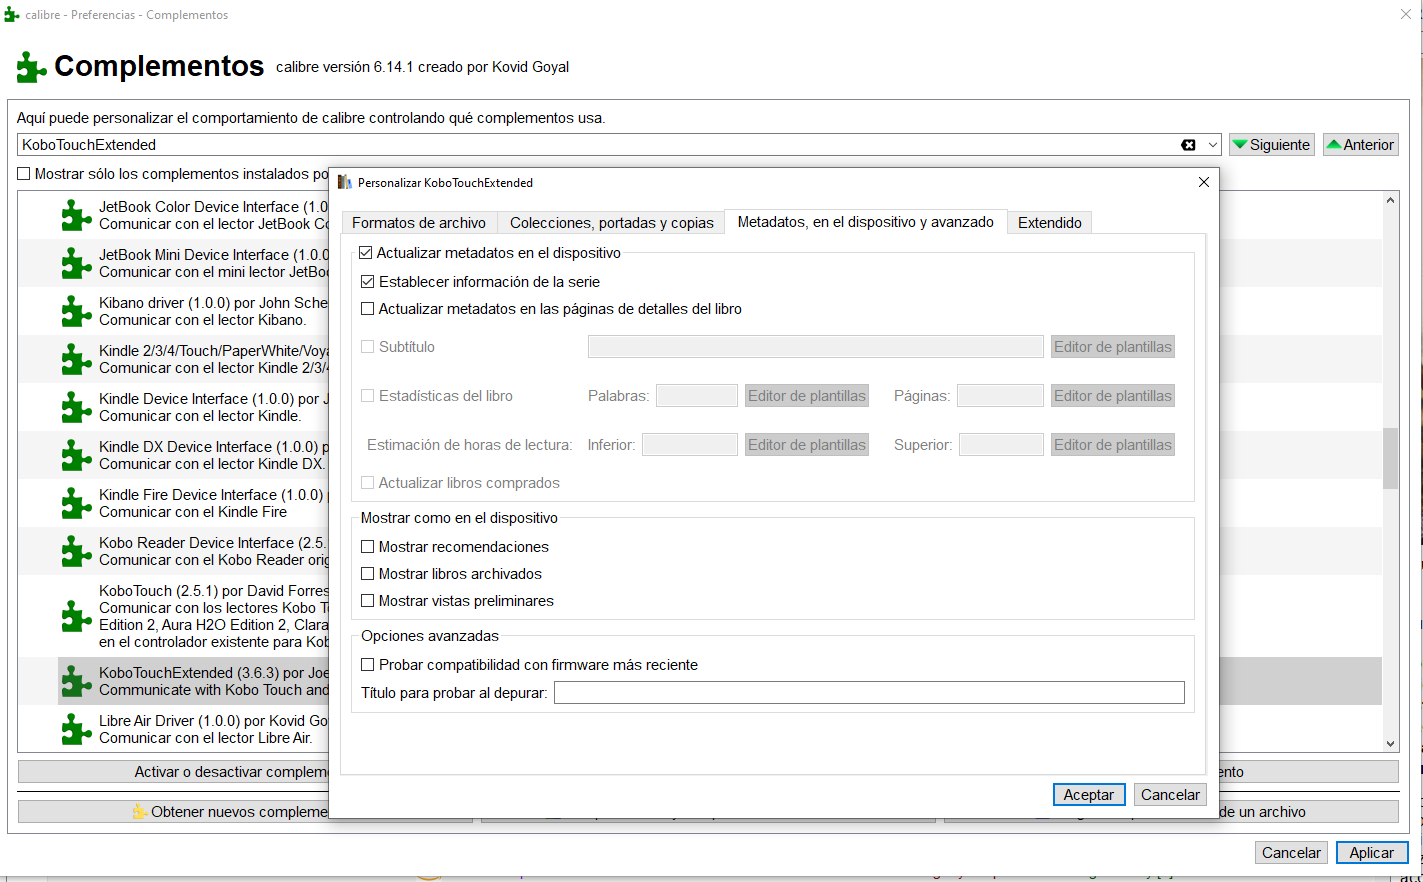Click the large Complementos header puzzle icon
The height and width of the screenshot is (882, 1423).
32,67
